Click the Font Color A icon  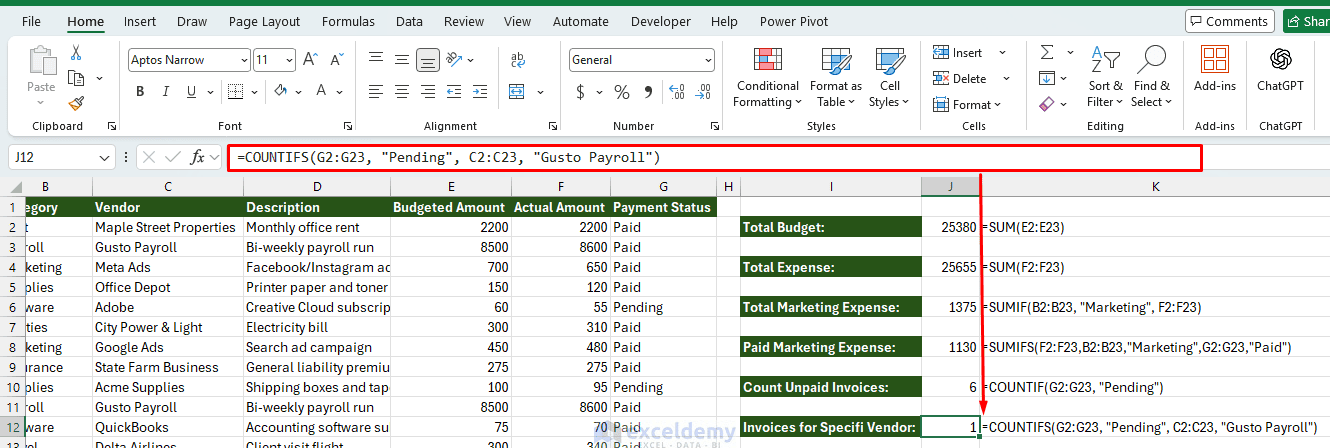[323, 92]
